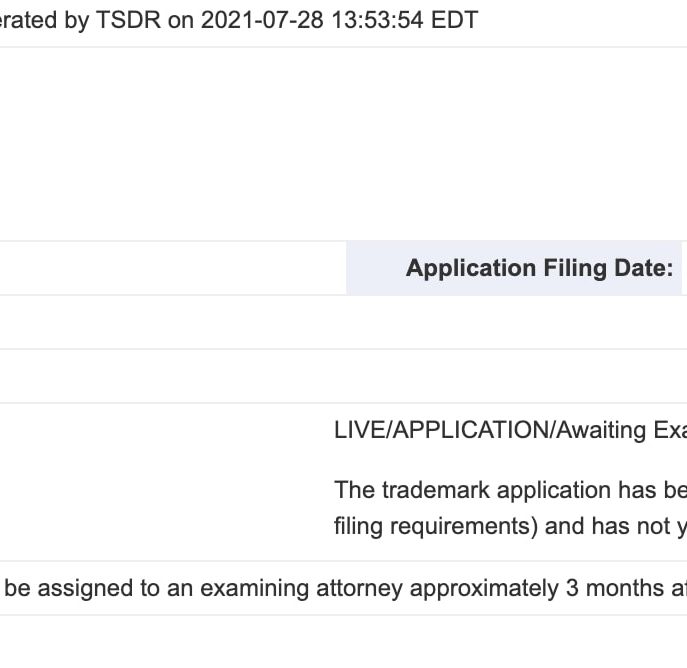The width and height of the screenshot is (687, 668).
Task: Click the date 2021-07-28 in the header
Action: (262, 20)
